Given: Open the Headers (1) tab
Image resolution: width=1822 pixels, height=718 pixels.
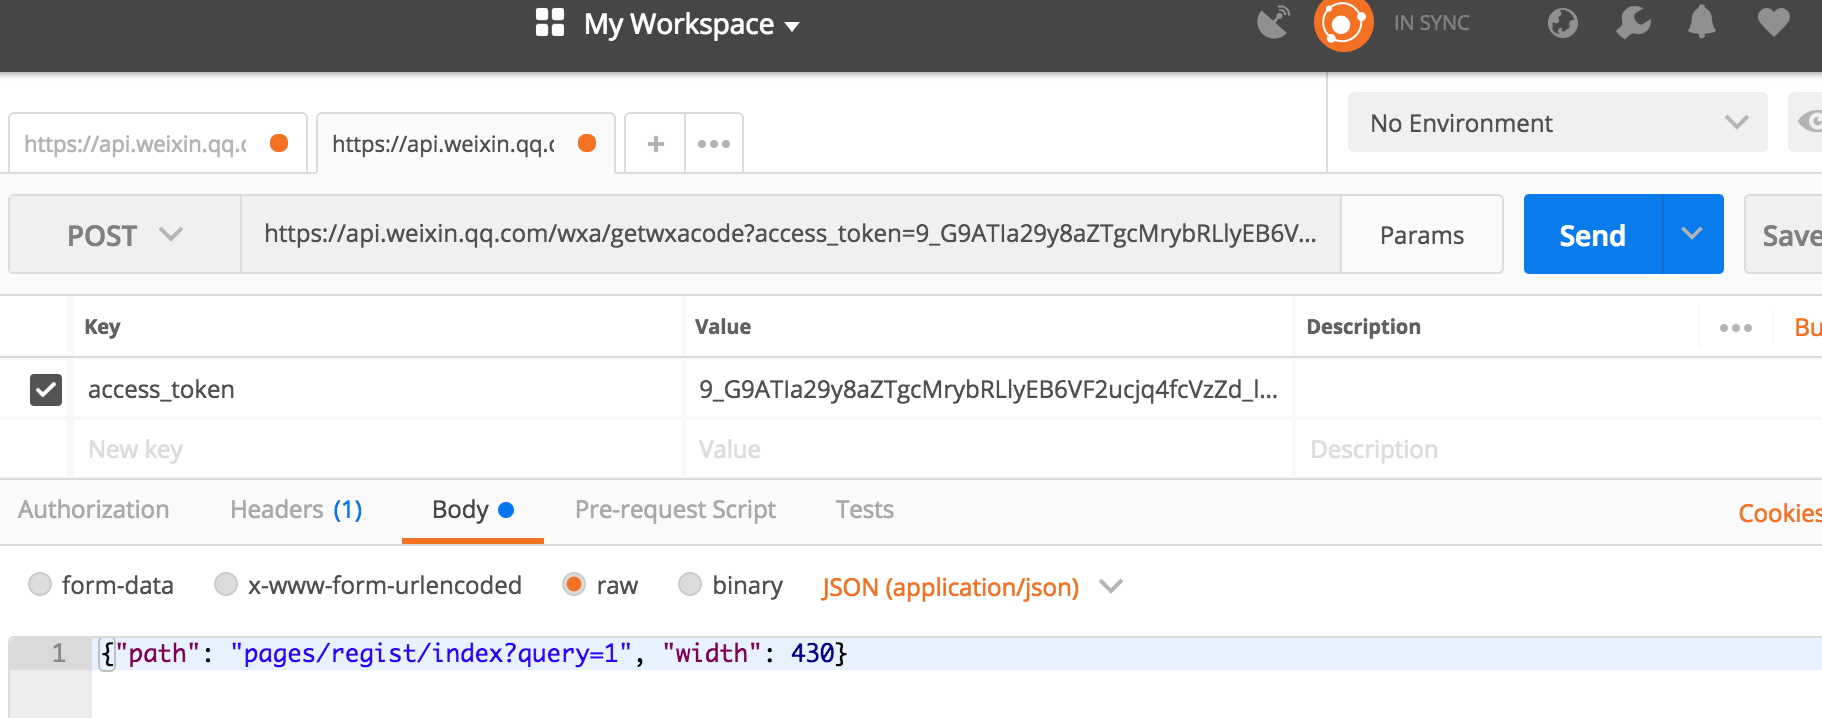Looking at the screenshot, I should (x=296, y=510).
